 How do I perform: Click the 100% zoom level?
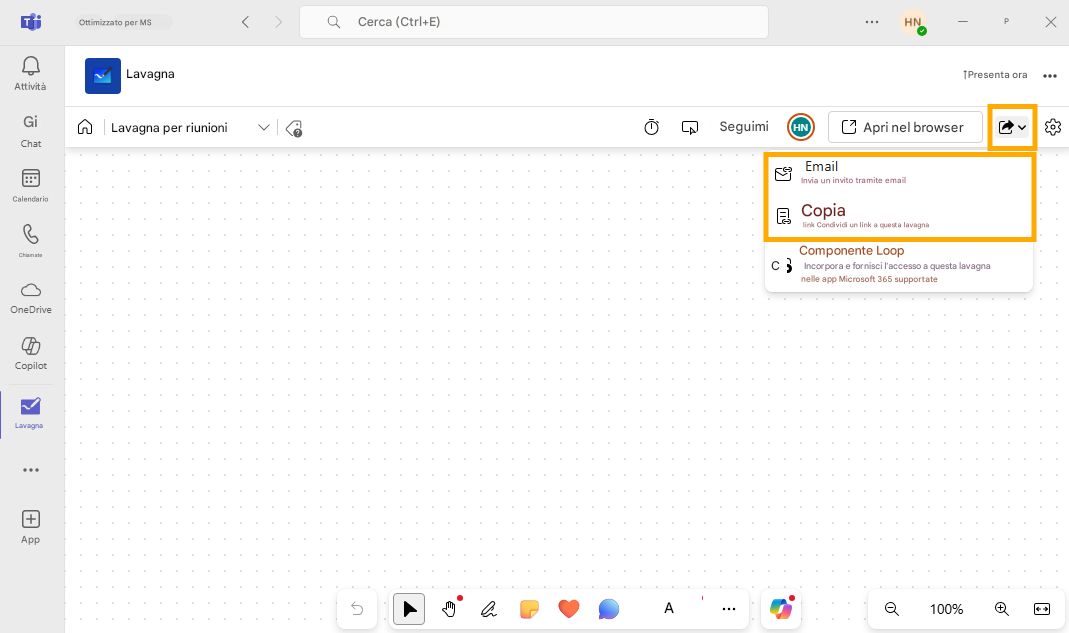946,609
